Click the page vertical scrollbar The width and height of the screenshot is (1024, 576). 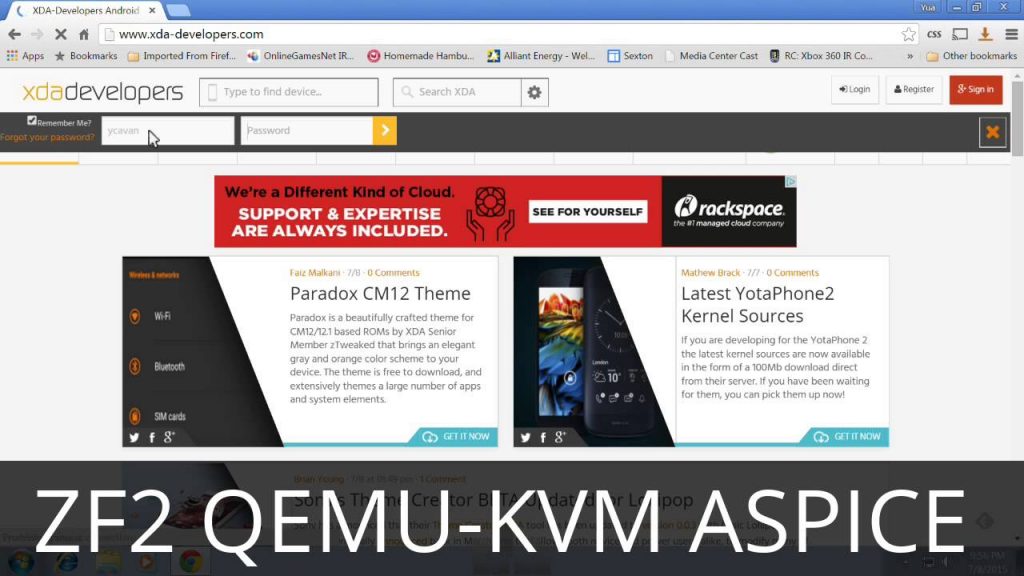pyautogui.click(x=1017, y=300)
